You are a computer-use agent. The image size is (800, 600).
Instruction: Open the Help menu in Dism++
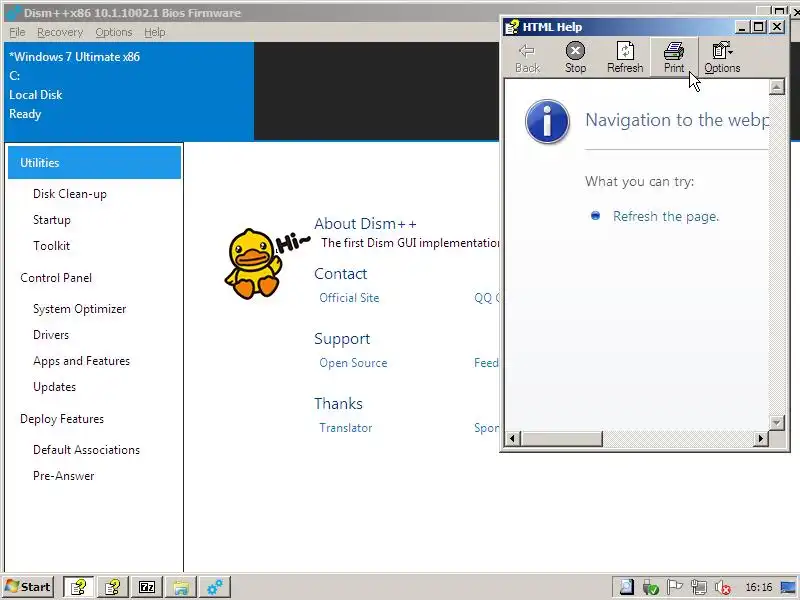[155, 32]
